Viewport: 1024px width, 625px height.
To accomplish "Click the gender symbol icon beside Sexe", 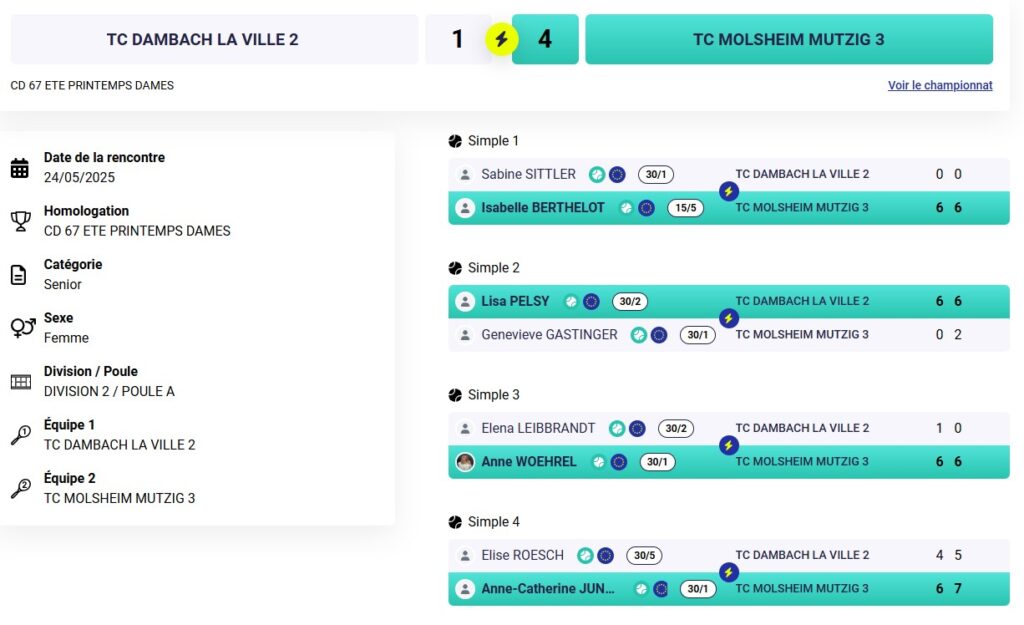I will tap(22, 327).
